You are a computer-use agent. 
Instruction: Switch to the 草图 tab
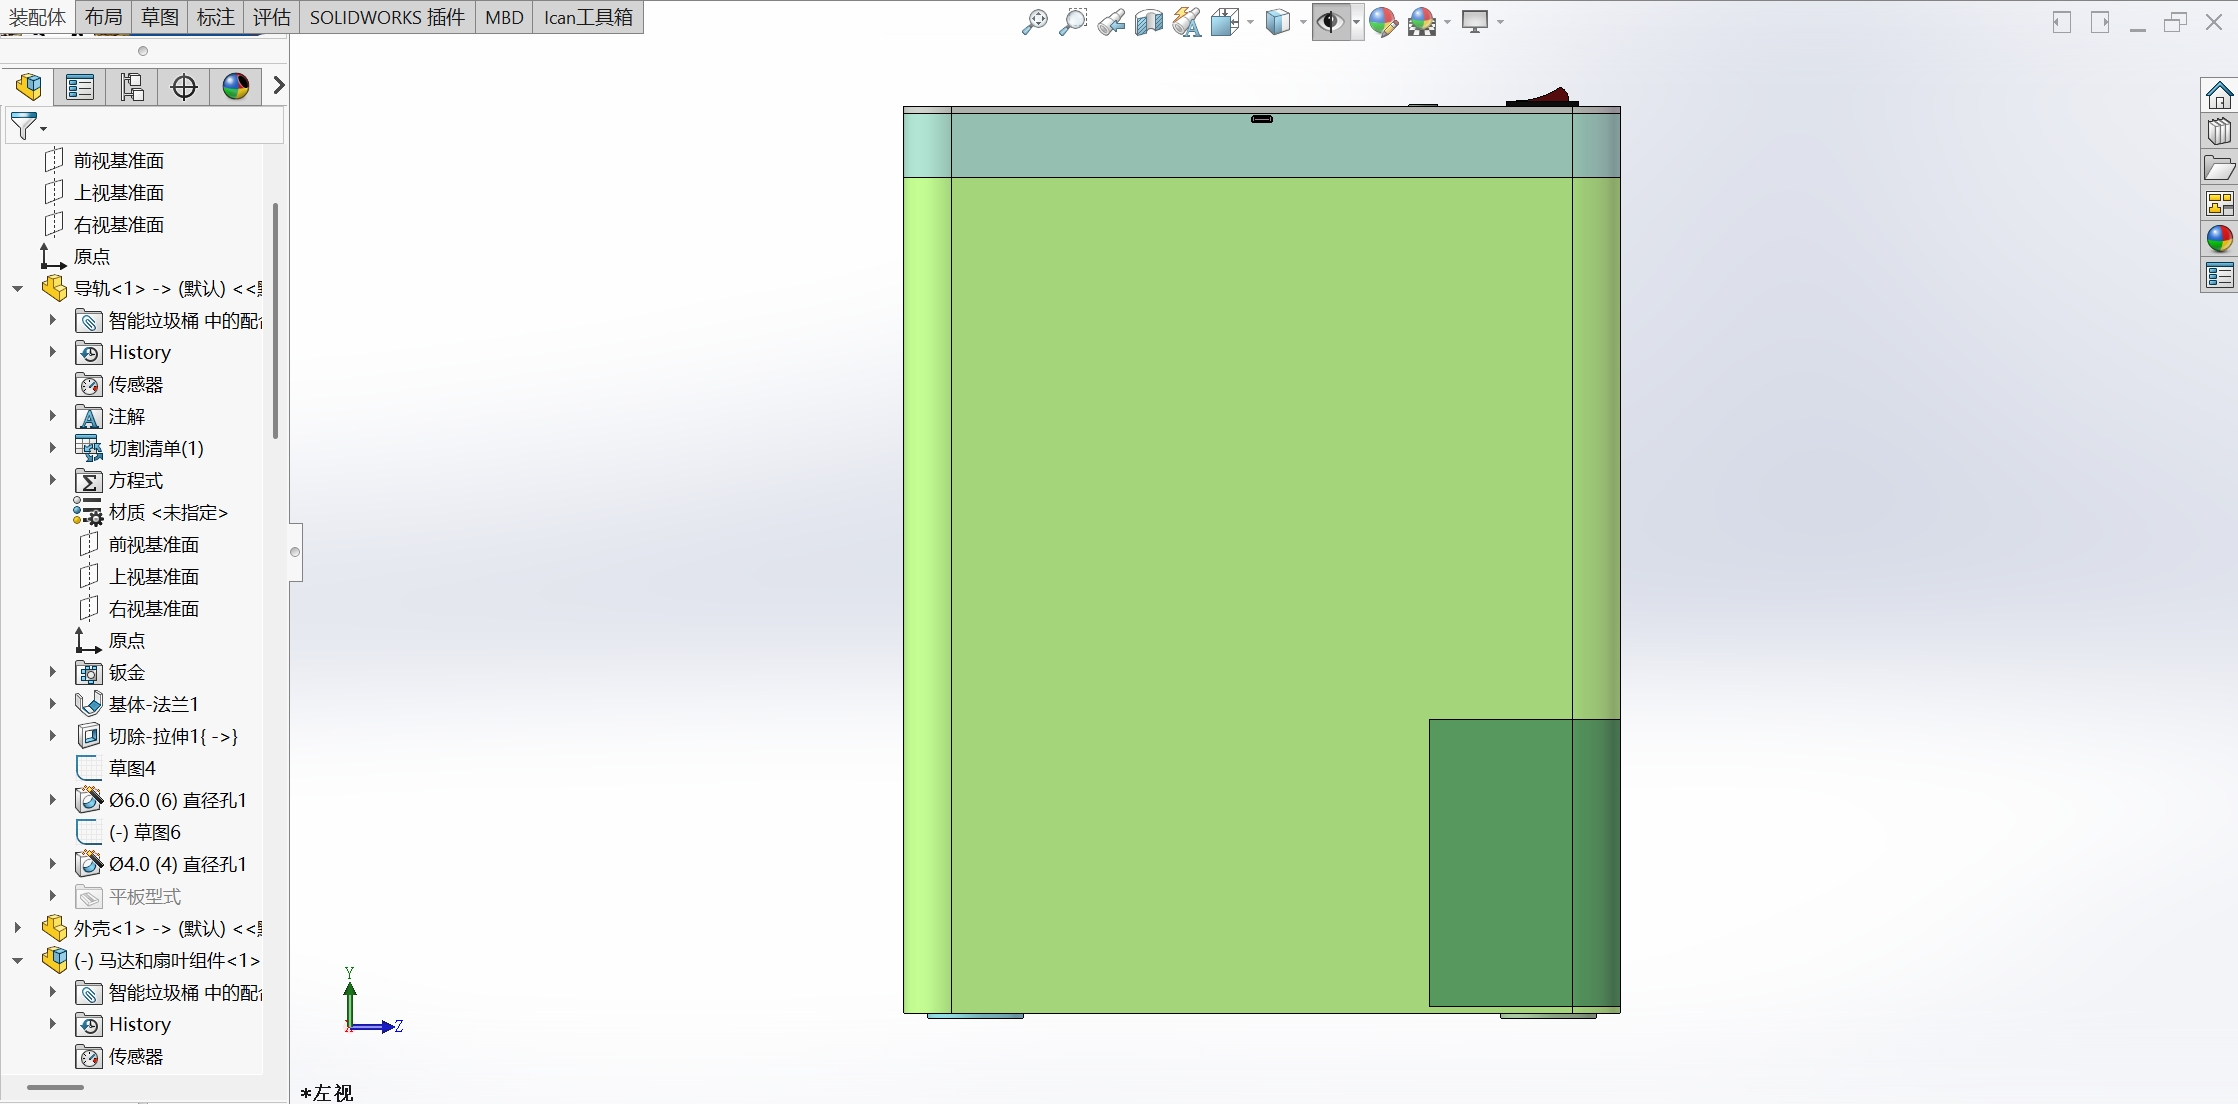click(x=160, y=17)
